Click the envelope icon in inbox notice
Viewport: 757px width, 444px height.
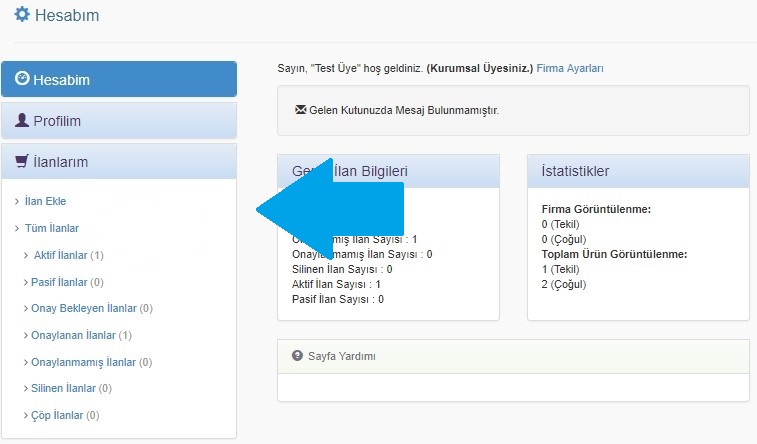pyautogui.click(x=301, y=110)
